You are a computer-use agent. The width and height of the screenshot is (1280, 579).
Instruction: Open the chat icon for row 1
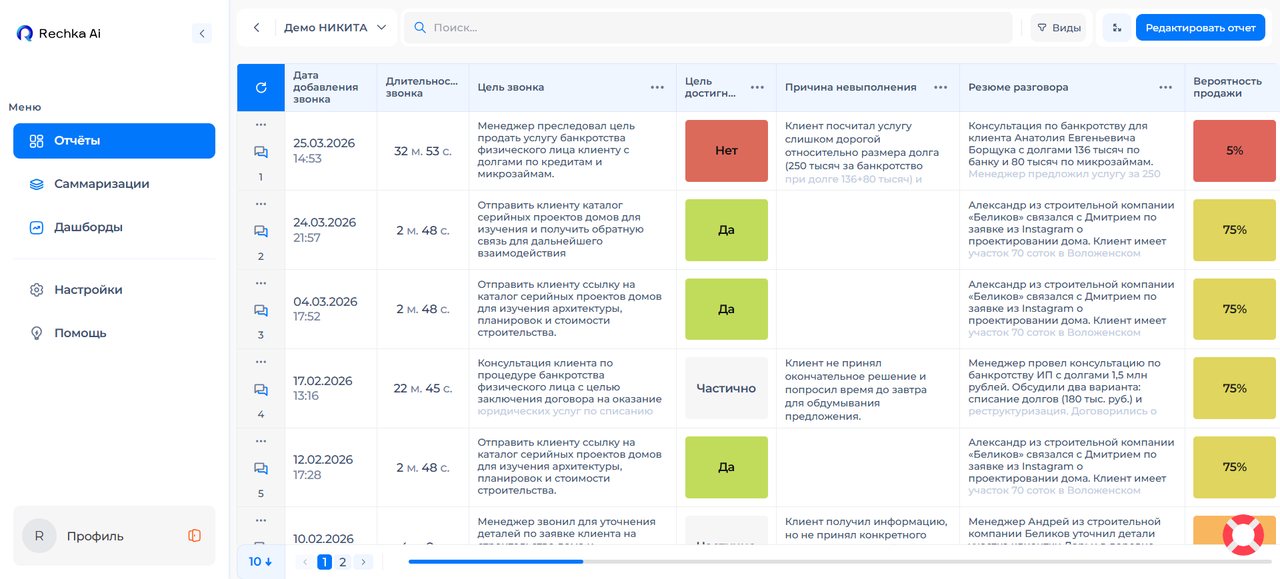261,152
